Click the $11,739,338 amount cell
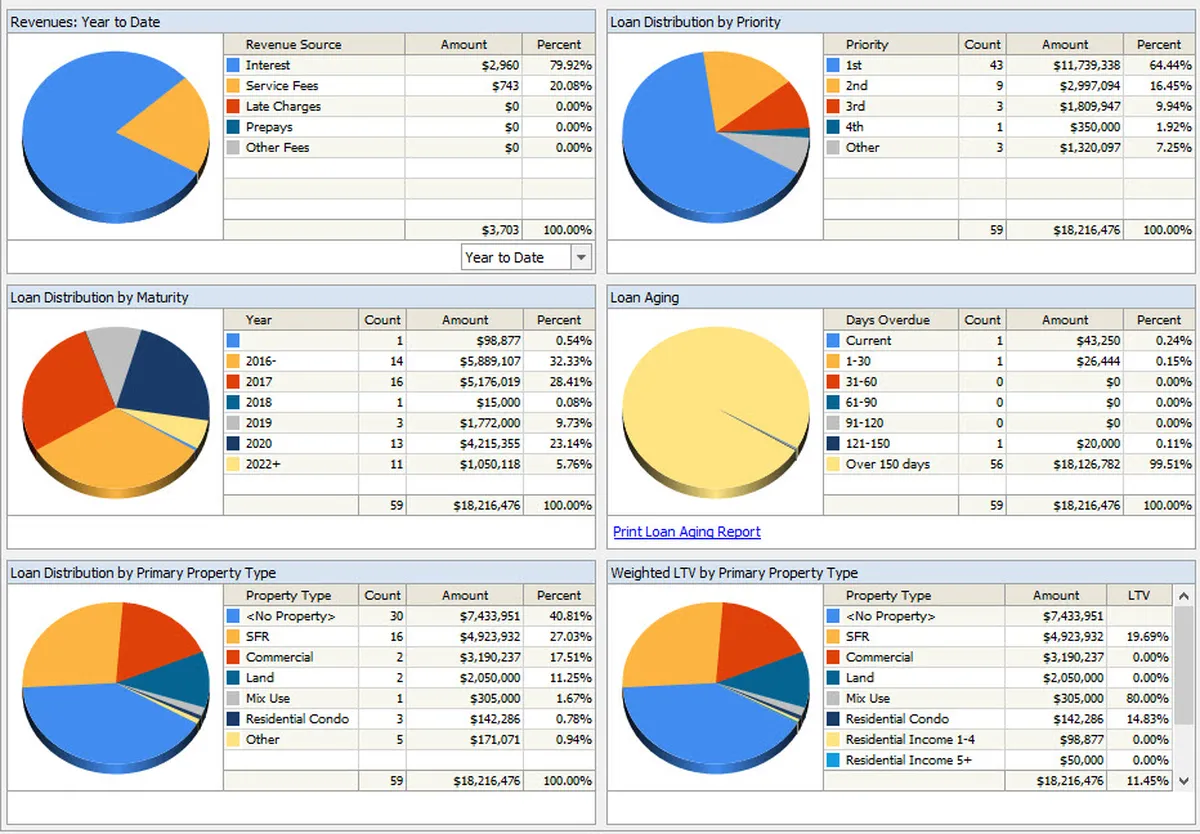 click(x=1064, y=65)
